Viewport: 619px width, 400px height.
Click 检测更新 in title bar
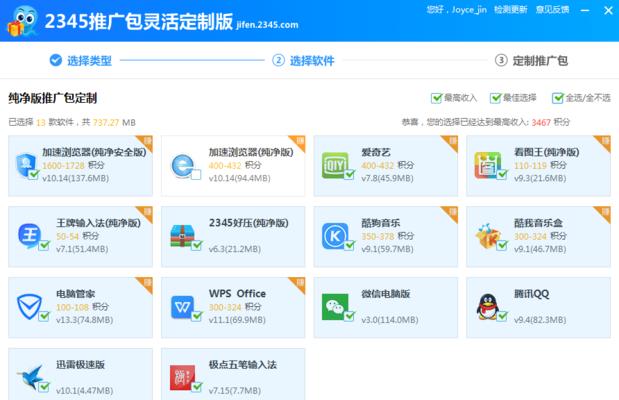click(510, 9)
